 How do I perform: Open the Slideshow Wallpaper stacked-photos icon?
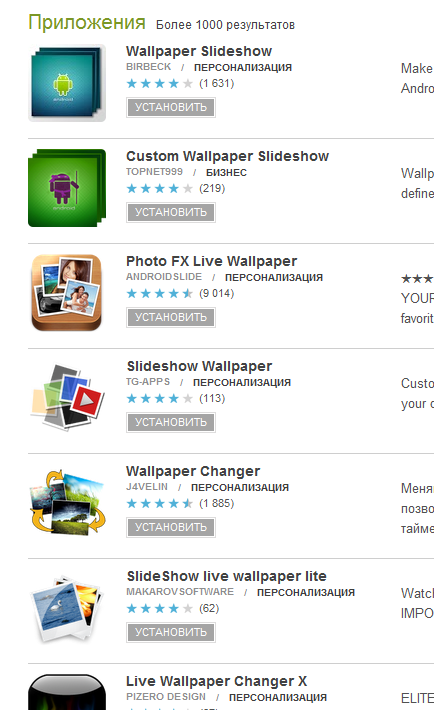click(67, 397)
